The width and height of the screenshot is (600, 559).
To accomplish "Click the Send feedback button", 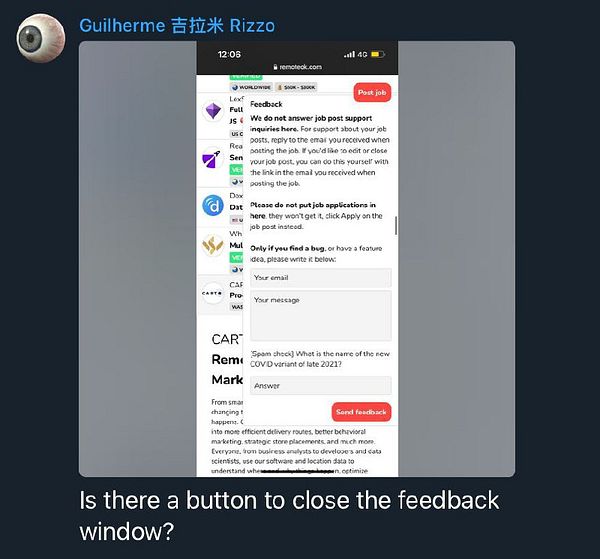I will coord(361,412).
